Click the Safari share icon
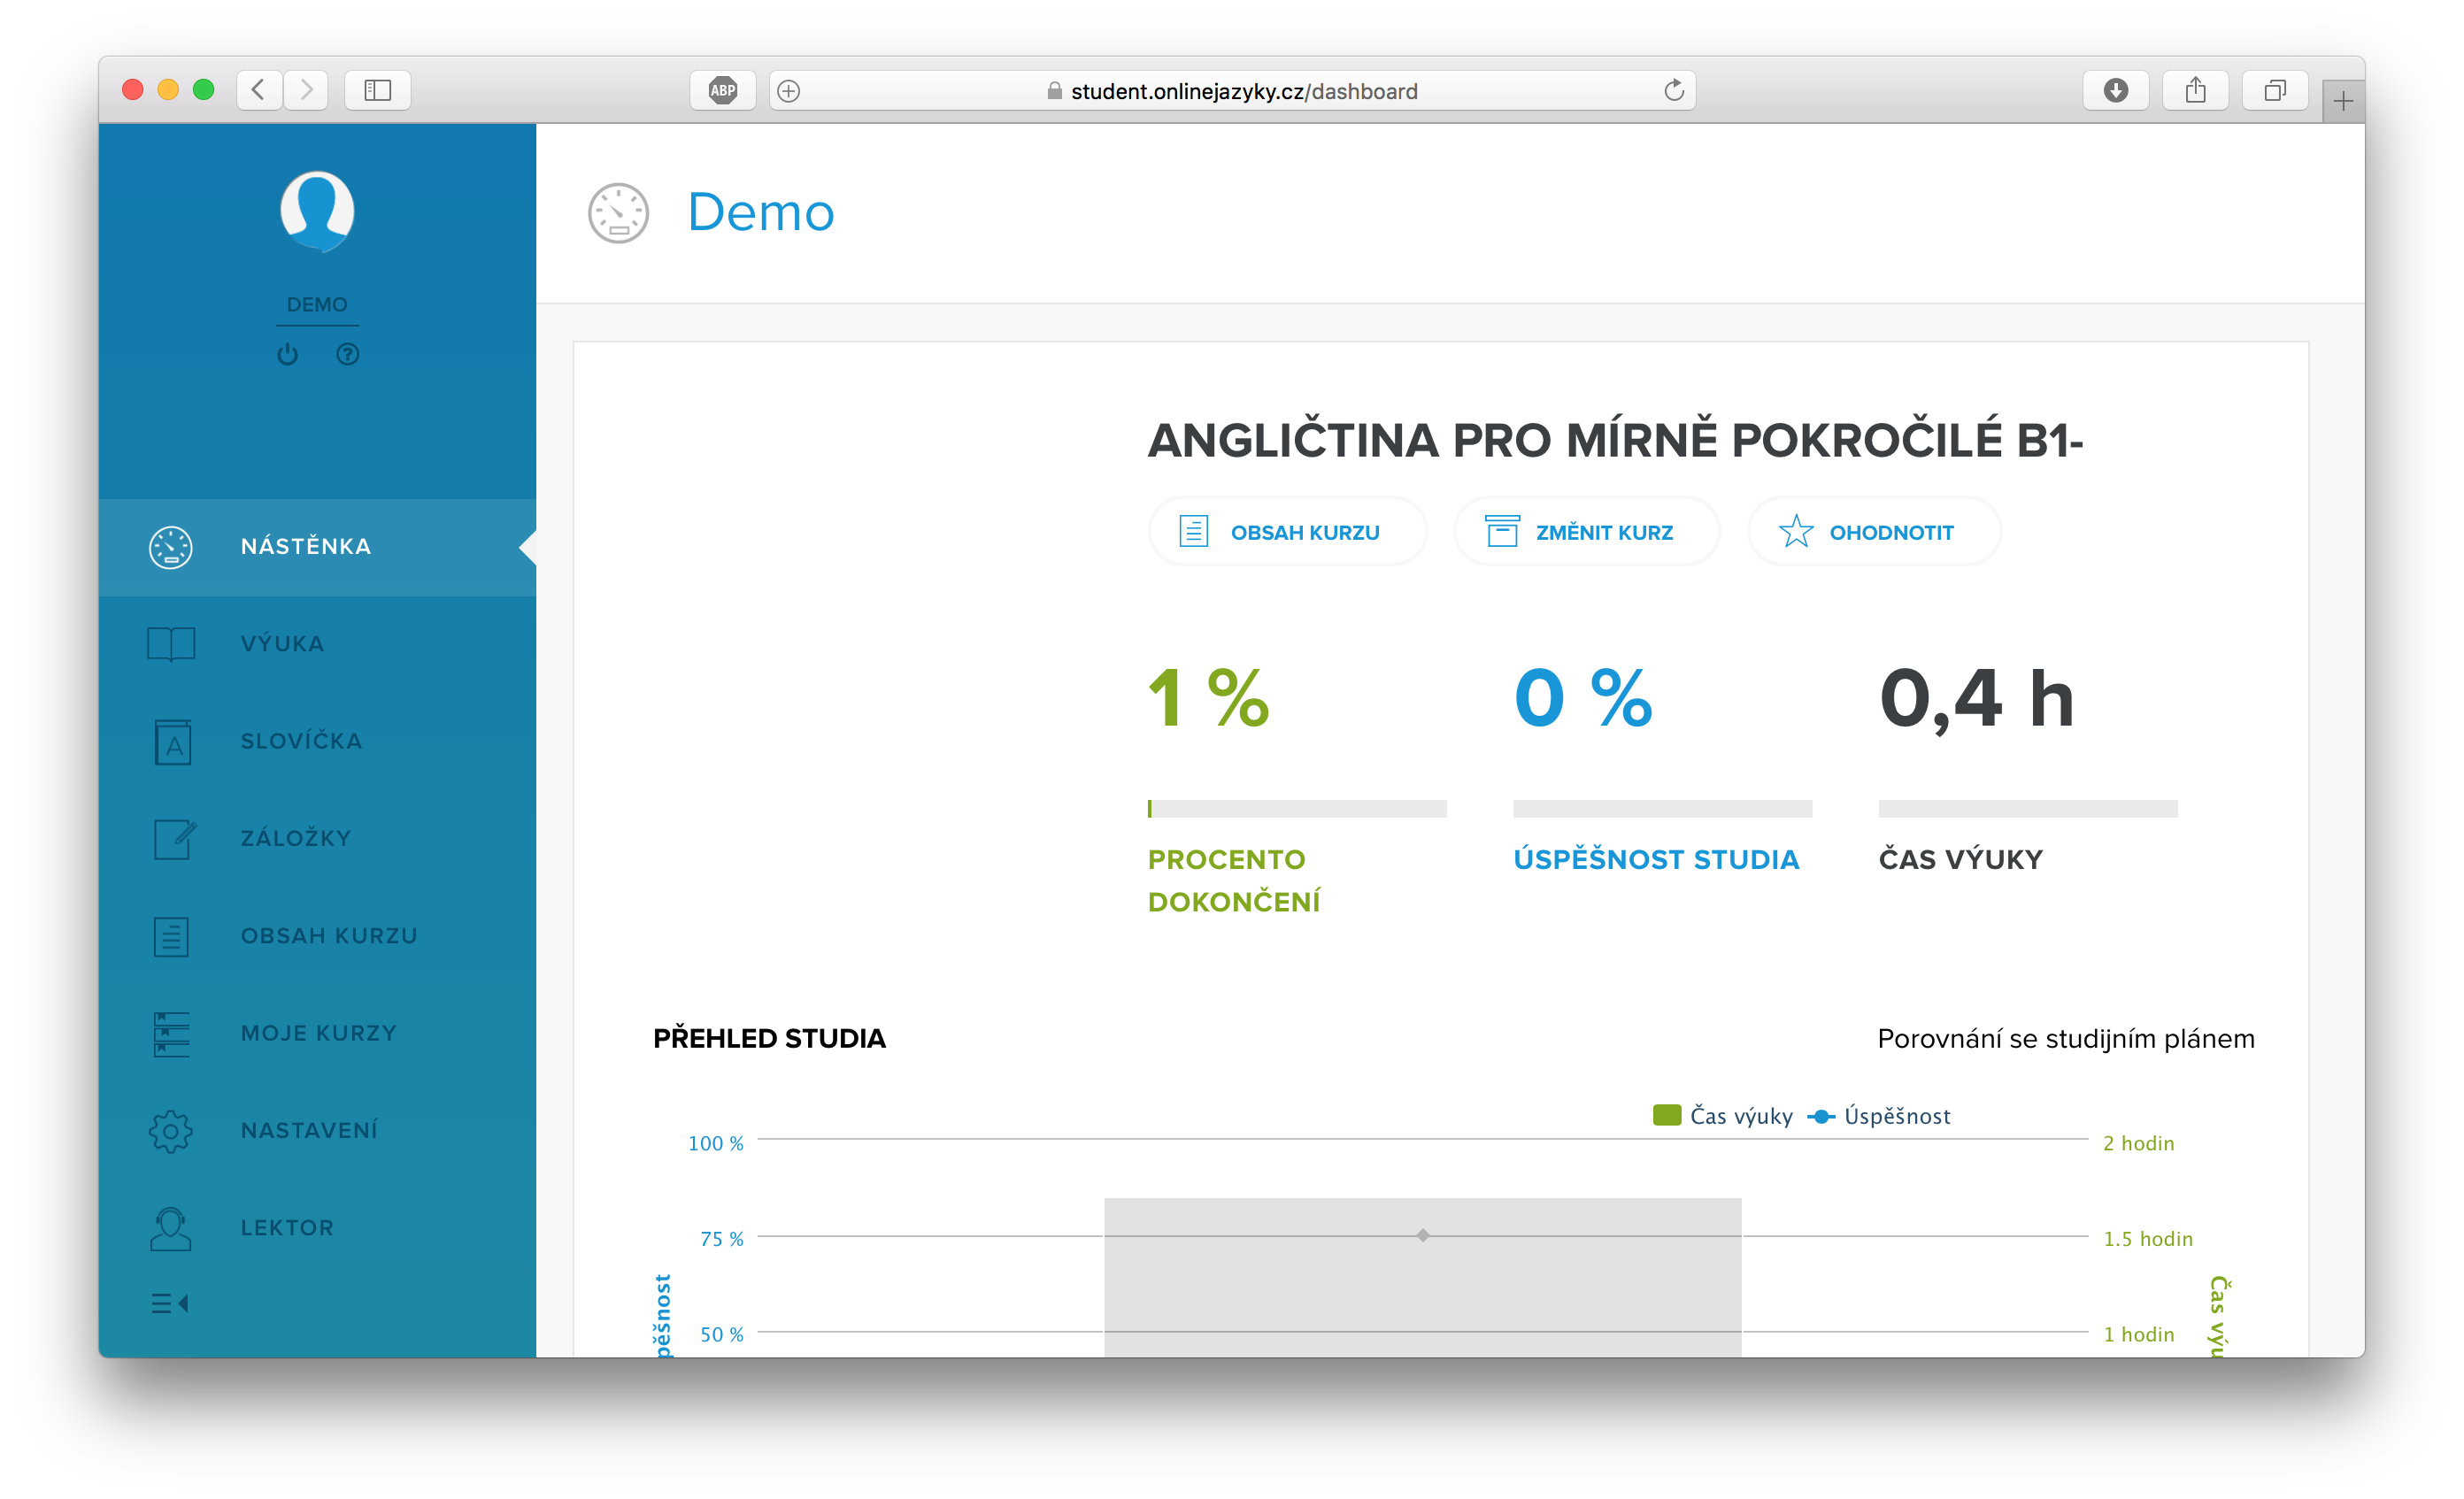Viewport: 2464px width, 1499px height. point(2195,91)
